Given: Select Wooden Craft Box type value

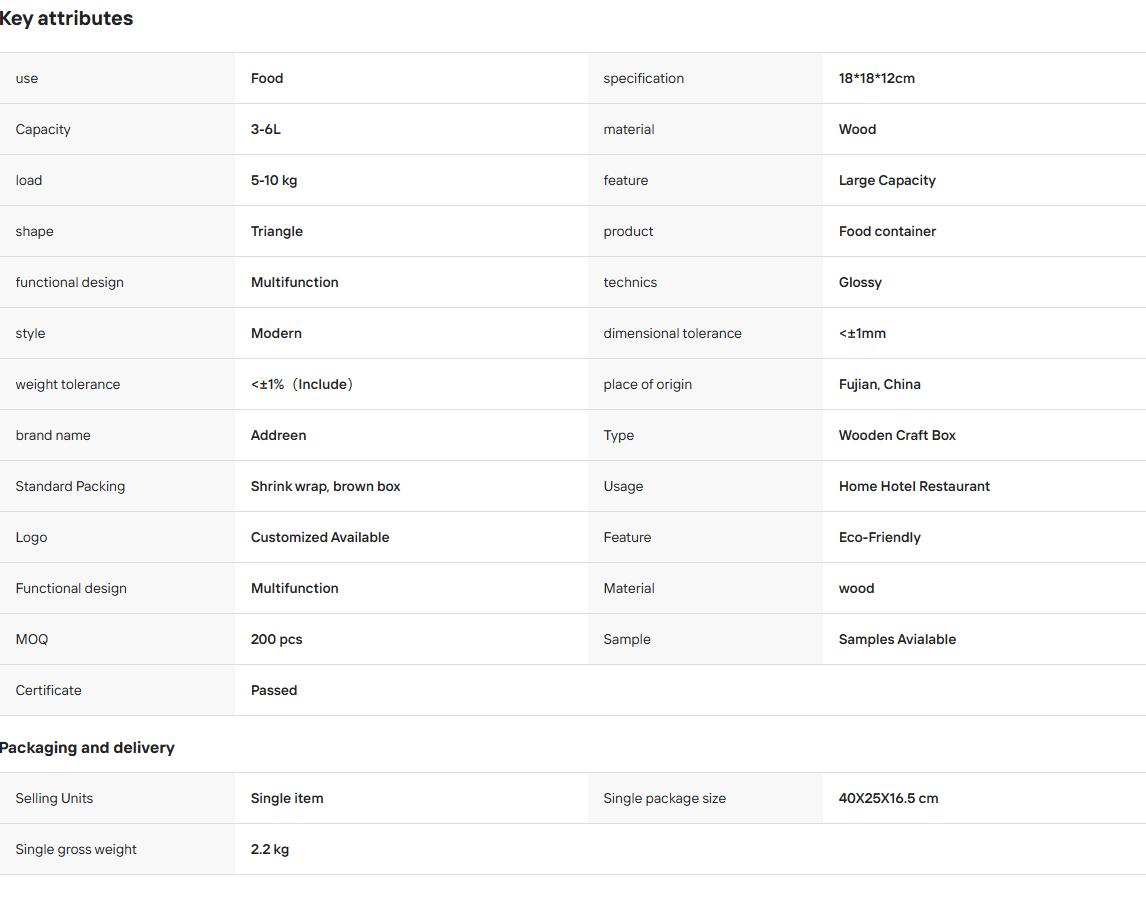Looking at the screenshot, I should pos(897,435).
